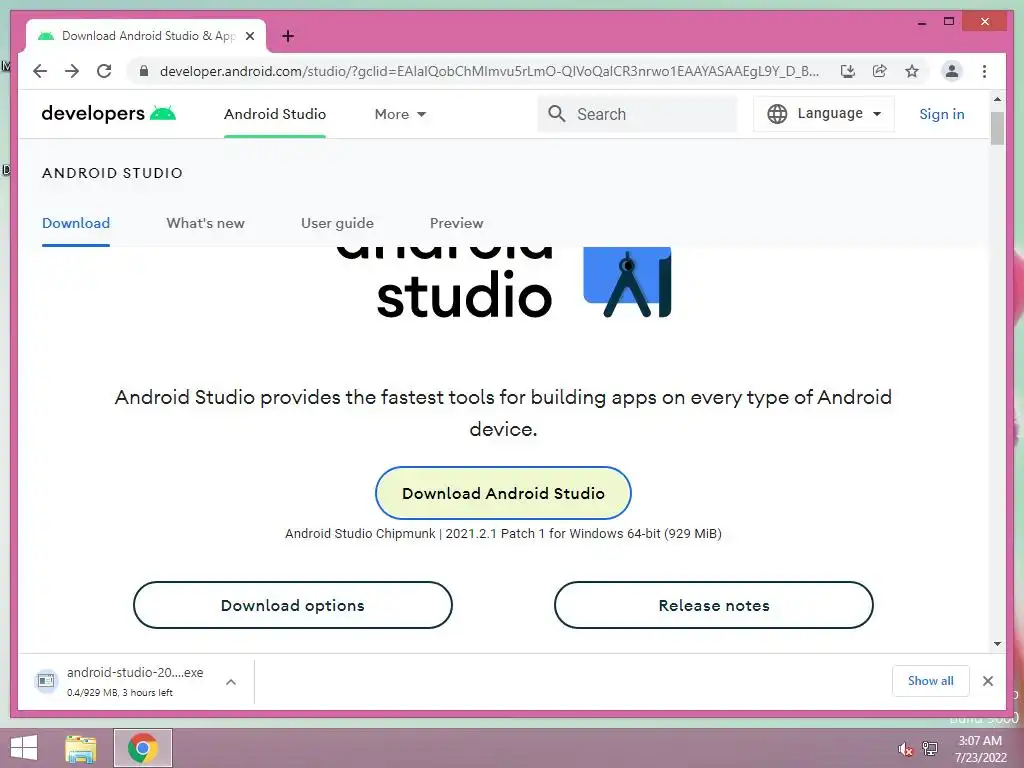Image resolution: width=1024 pixels, height=768 pixels.
Task: Click the page scrollbar up arrow
Action: tap(997, 99)
